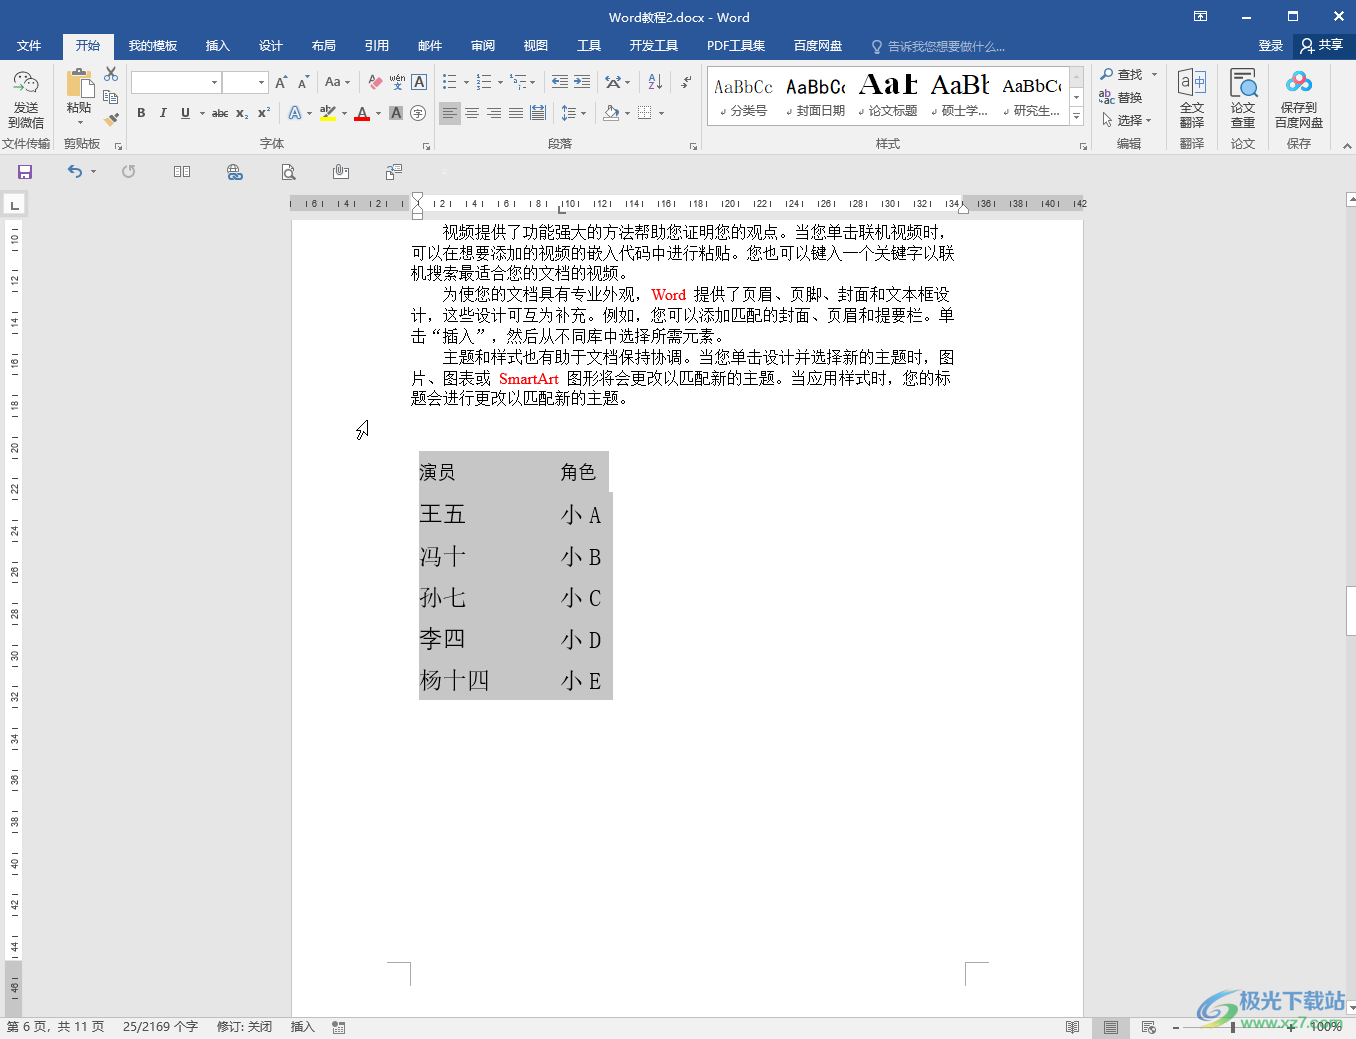Click the Enclosed Character (字) icon
The height and width of the screenshot is (1039, 1356).
418,113
